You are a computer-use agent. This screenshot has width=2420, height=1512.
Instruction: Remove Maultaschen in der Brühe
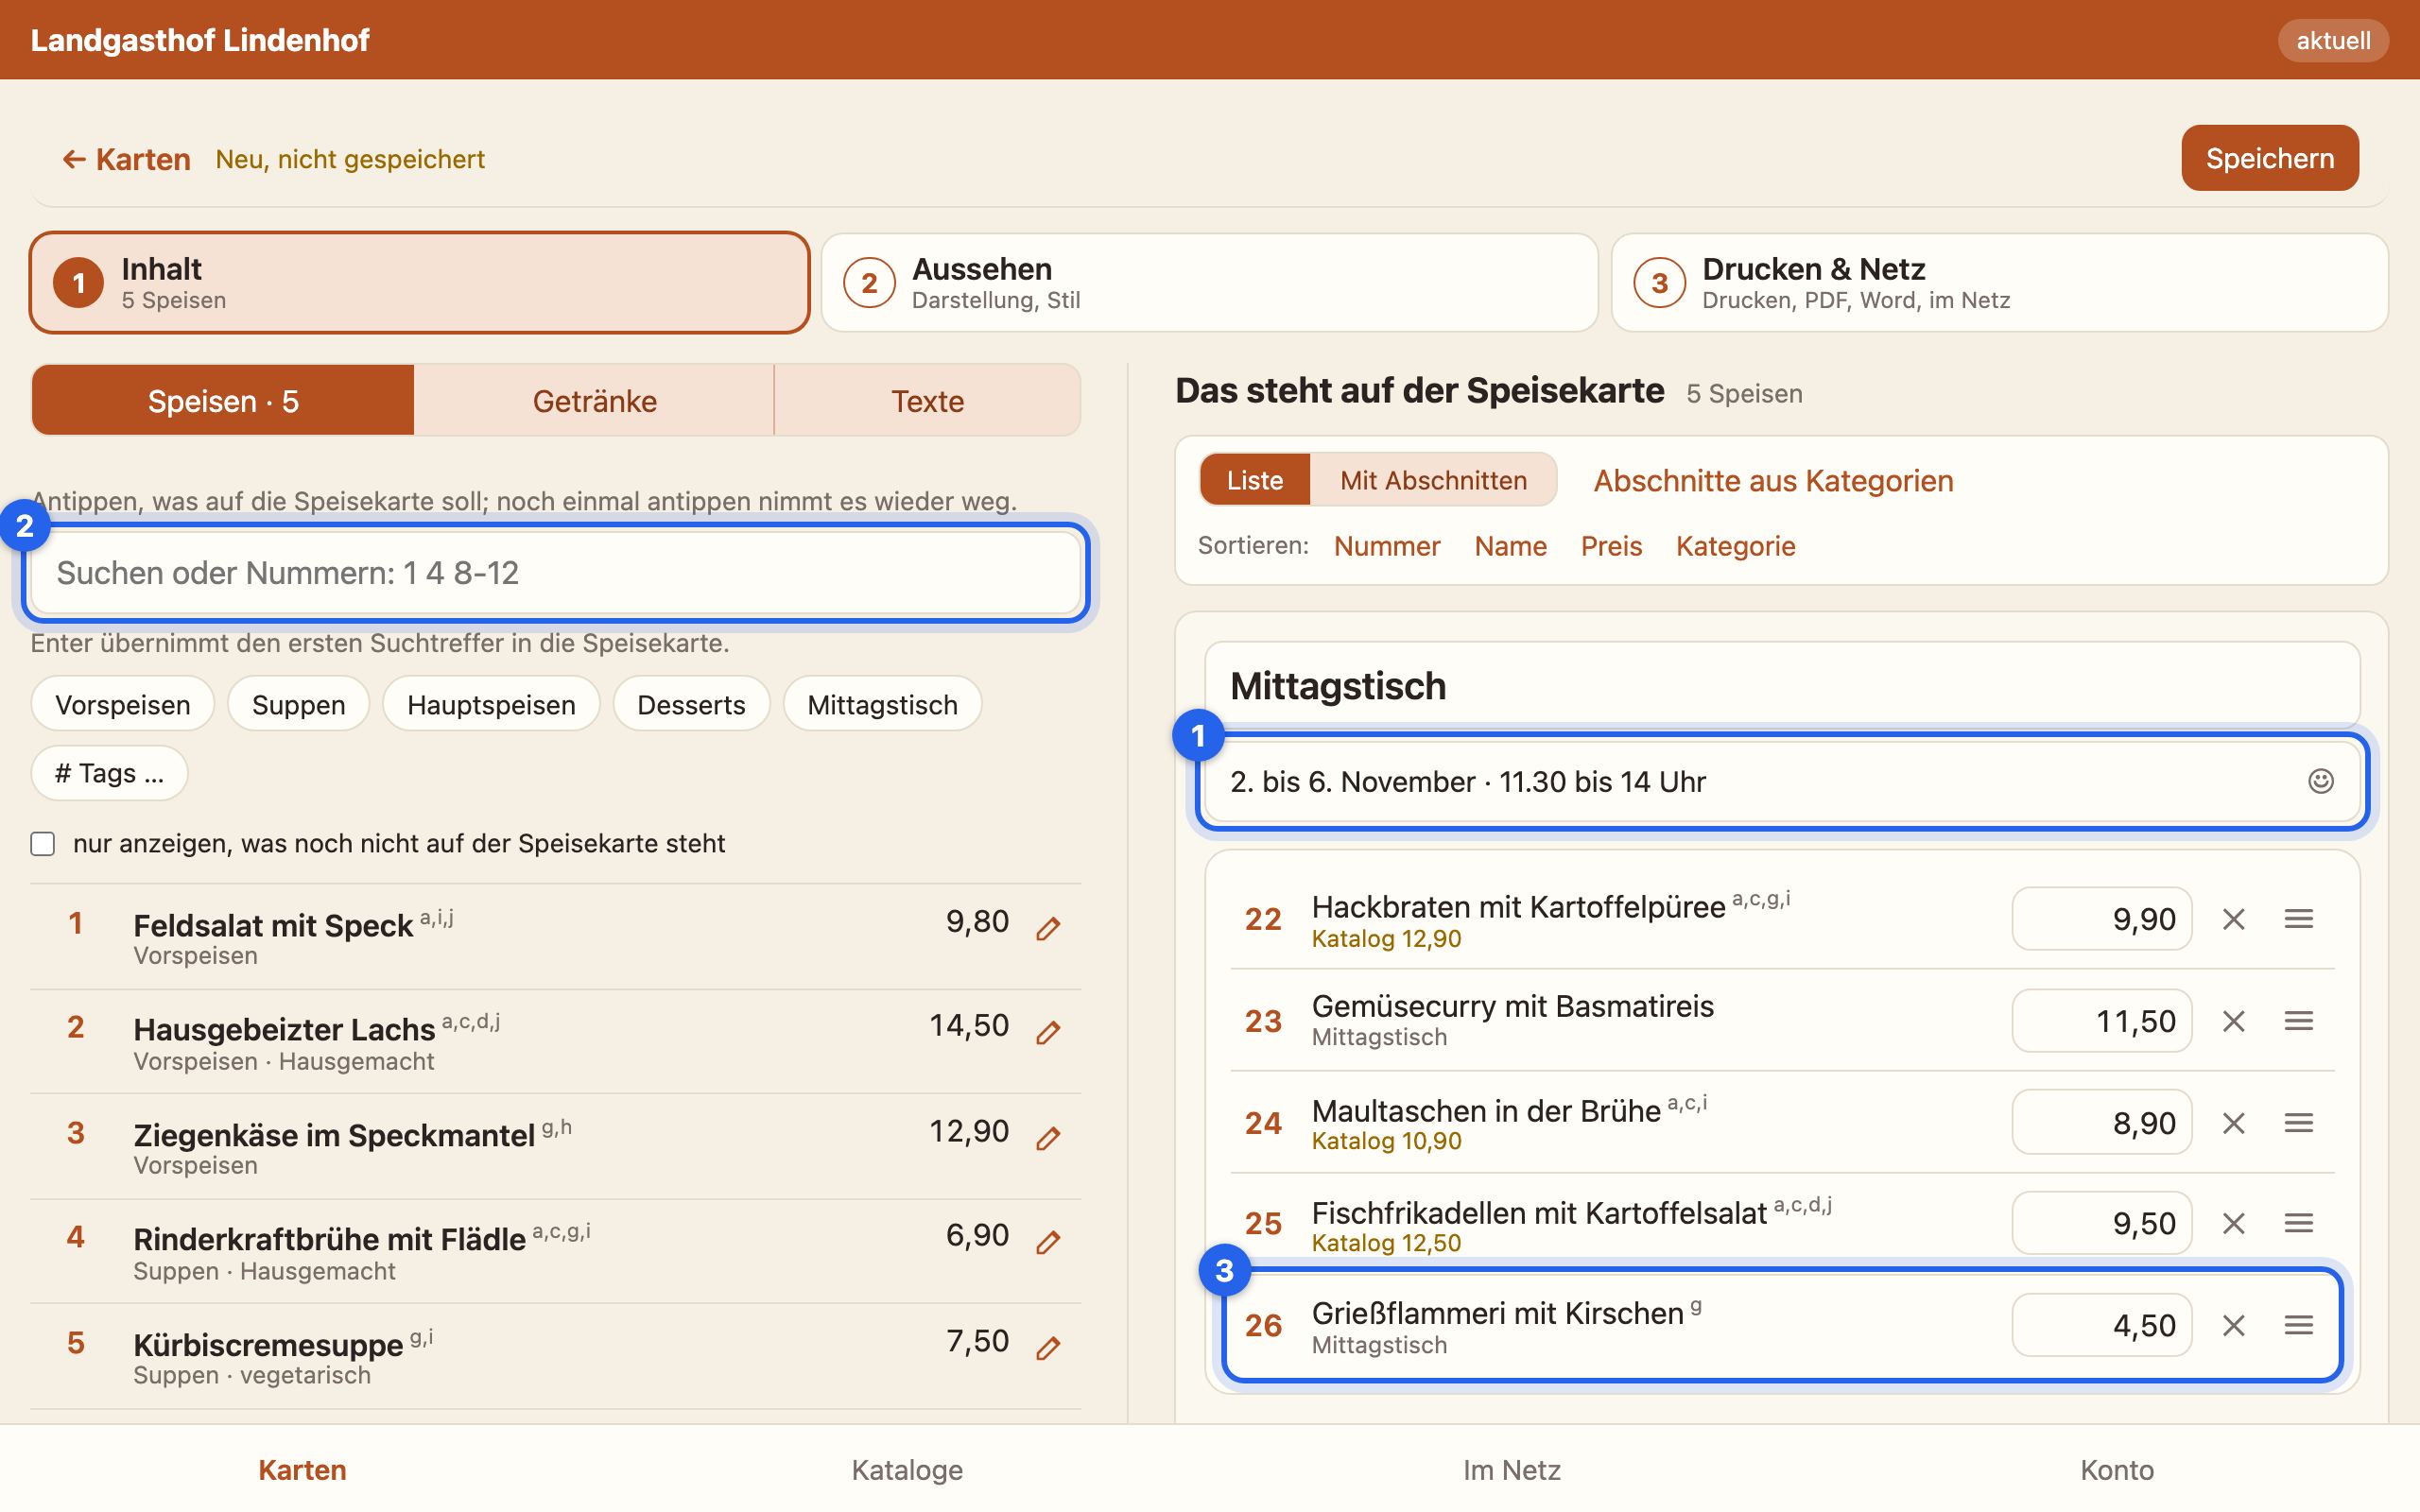click(2233, 1123)
